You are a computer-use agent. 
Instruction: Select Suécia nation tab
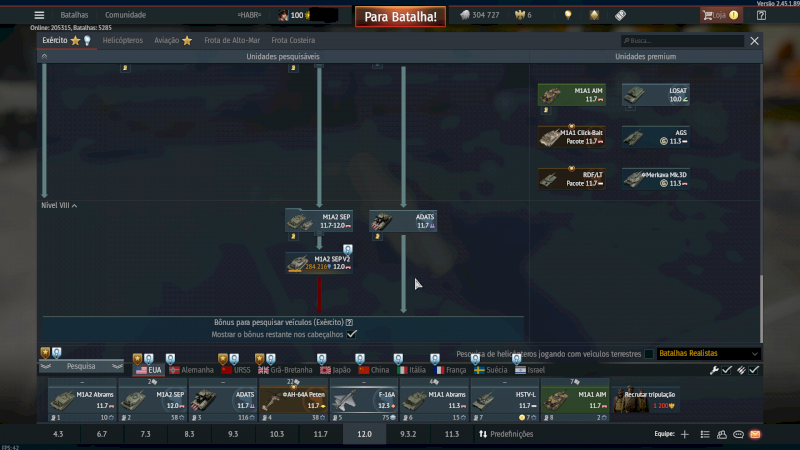(490, 370)
